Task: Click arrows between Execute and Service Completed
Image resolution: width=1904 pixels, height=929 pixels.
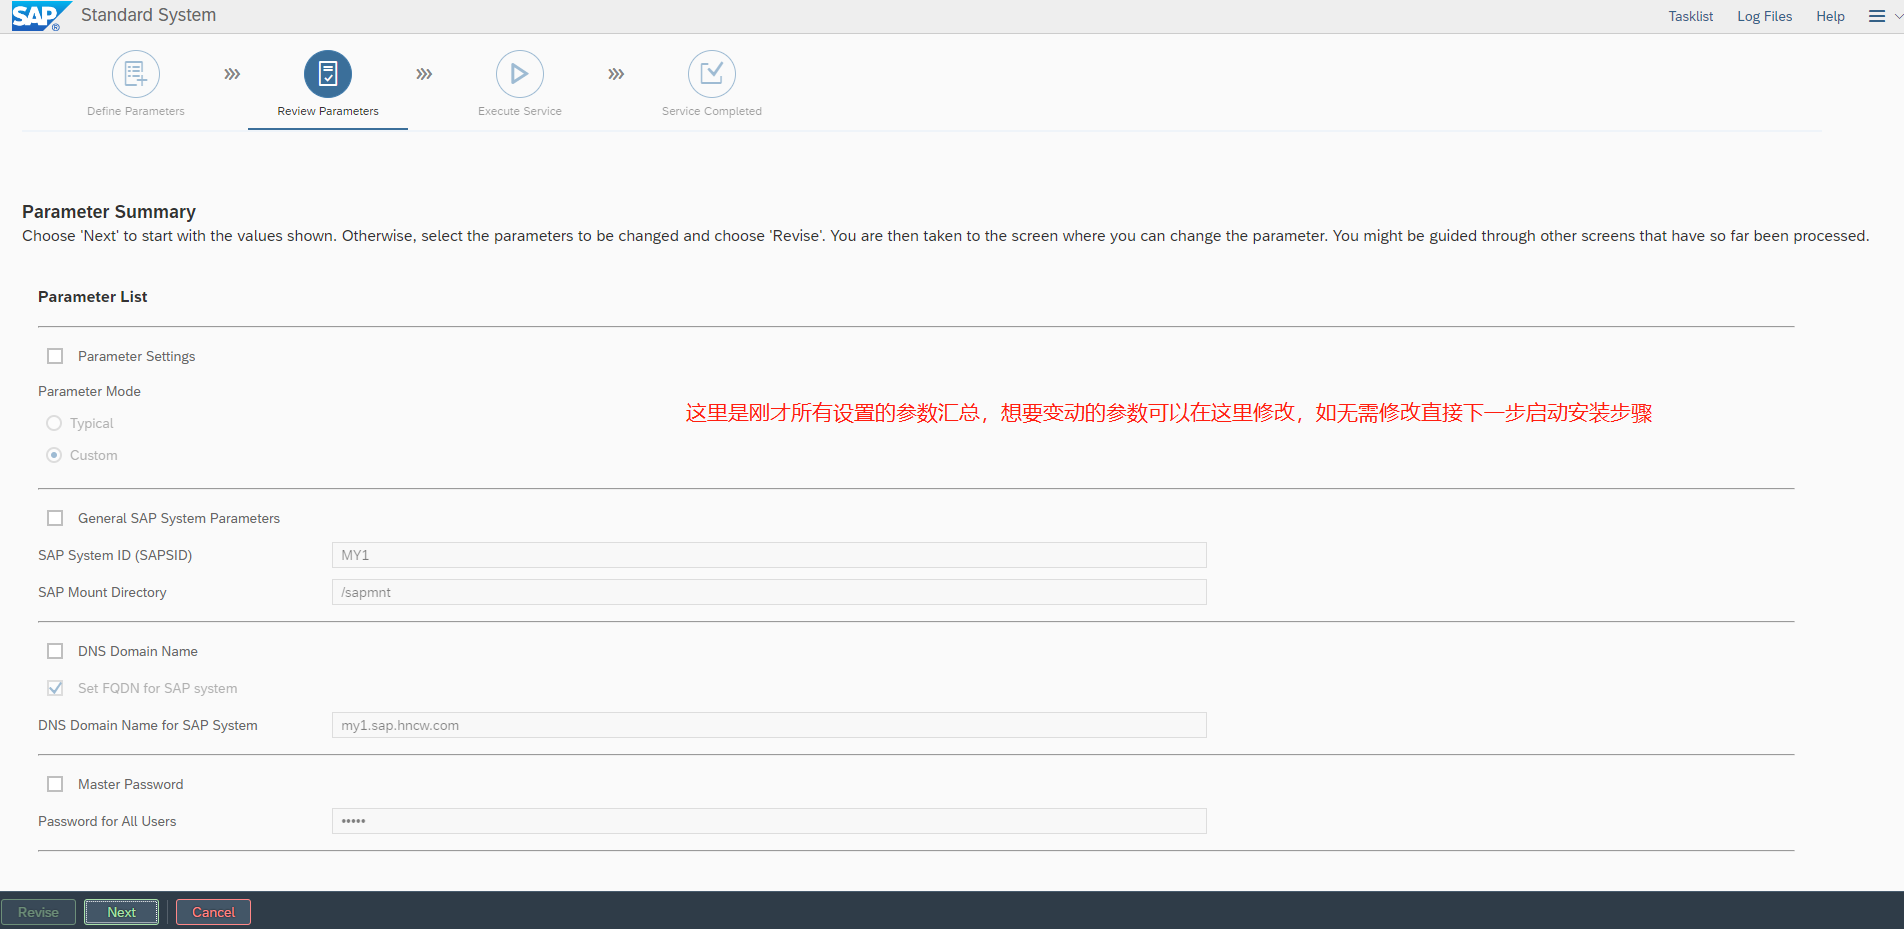Action: click(616, 74)
